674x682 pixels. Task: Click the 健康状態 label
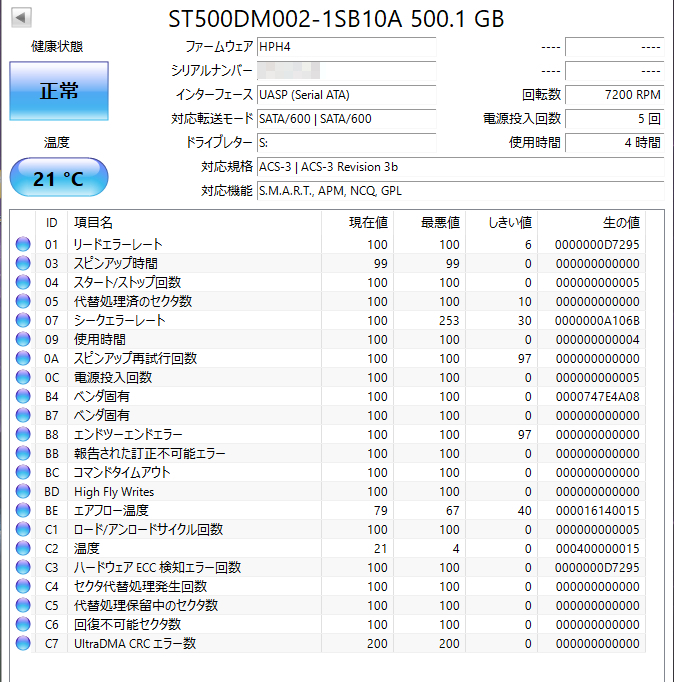(57, 46)
